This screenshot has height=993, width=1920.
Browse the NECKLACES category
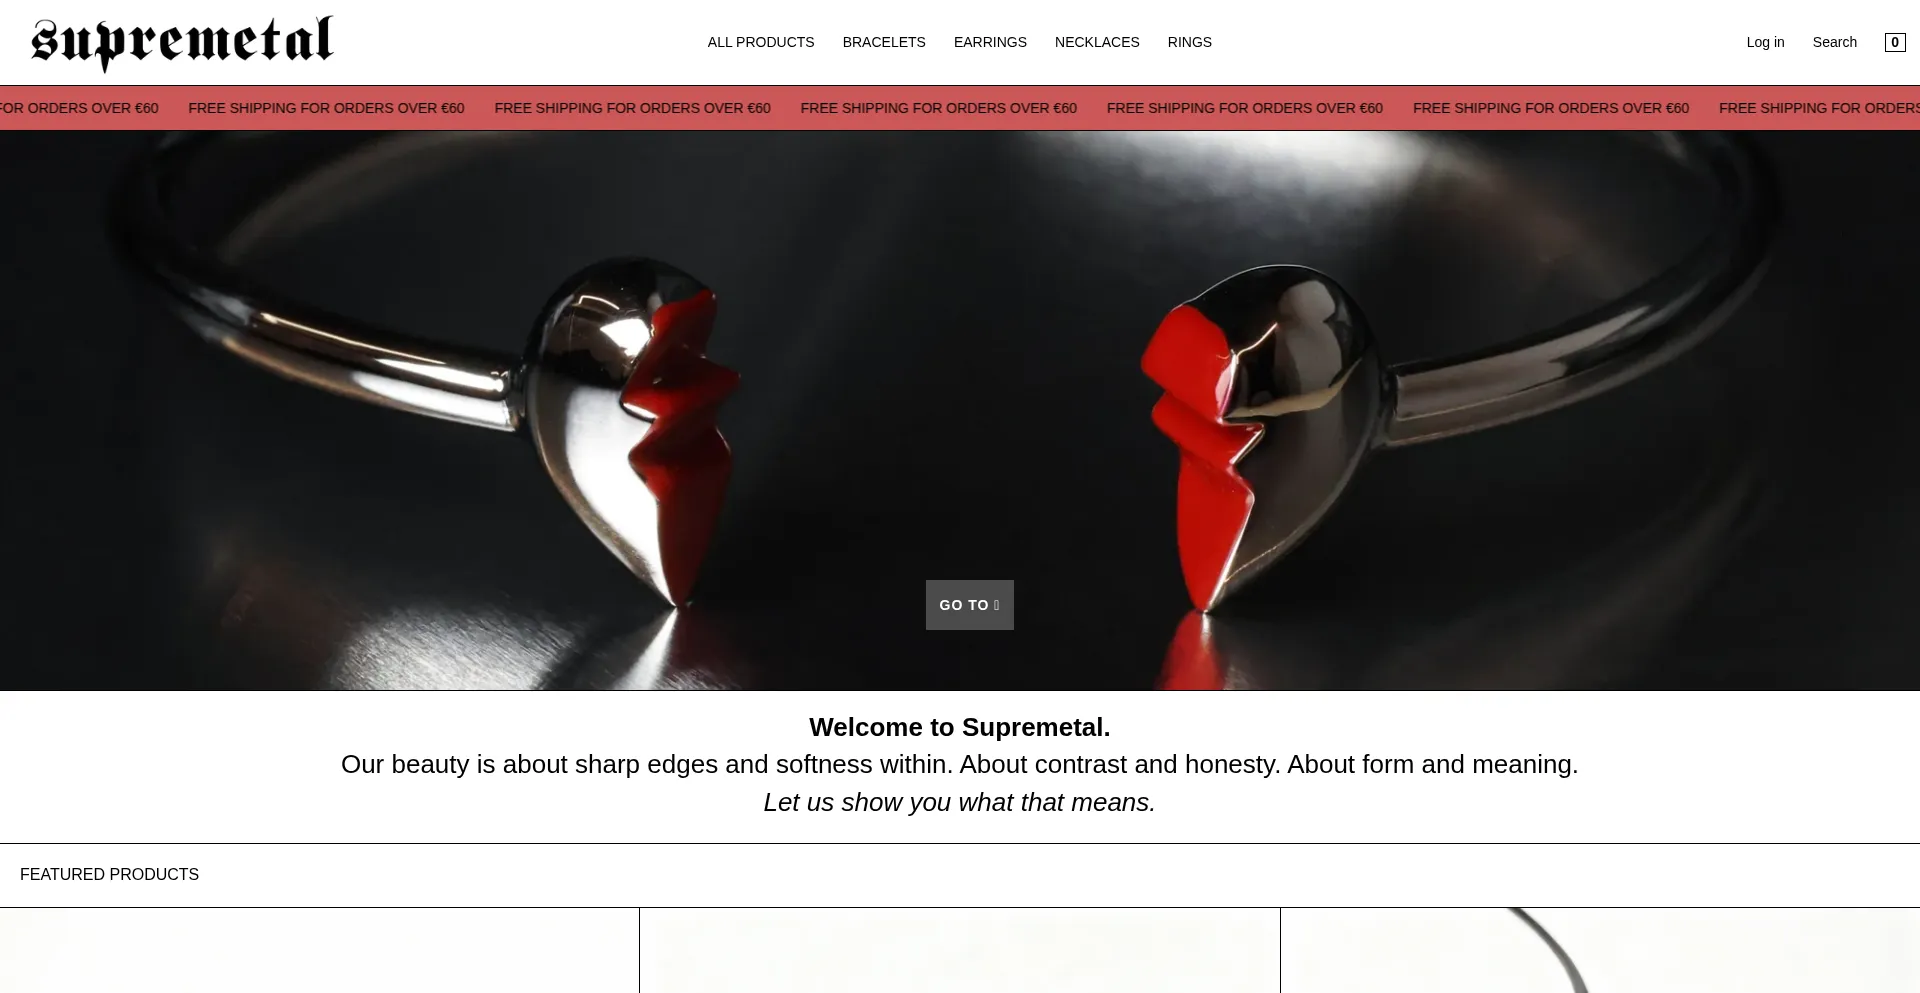(1097, 42)
